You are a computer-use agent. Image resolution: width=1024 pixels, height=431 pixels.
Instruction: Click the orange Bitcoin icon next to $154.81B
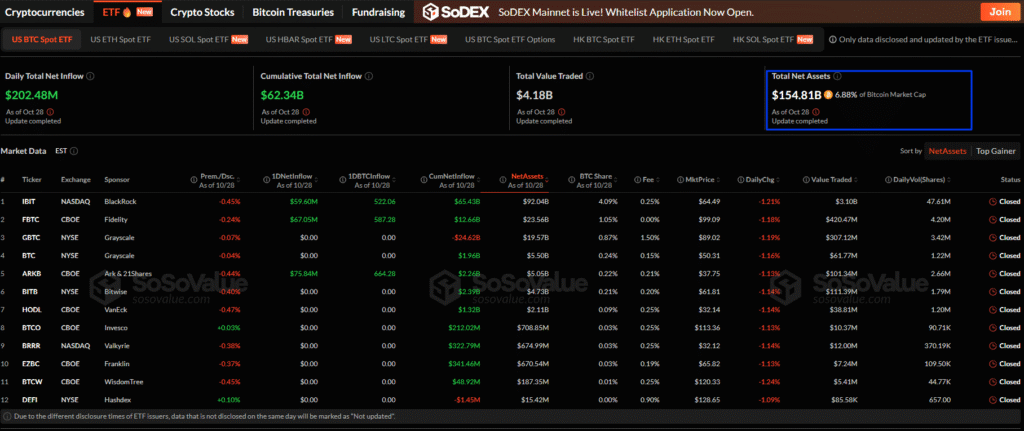pyautogui.click(x=828, y=95)
